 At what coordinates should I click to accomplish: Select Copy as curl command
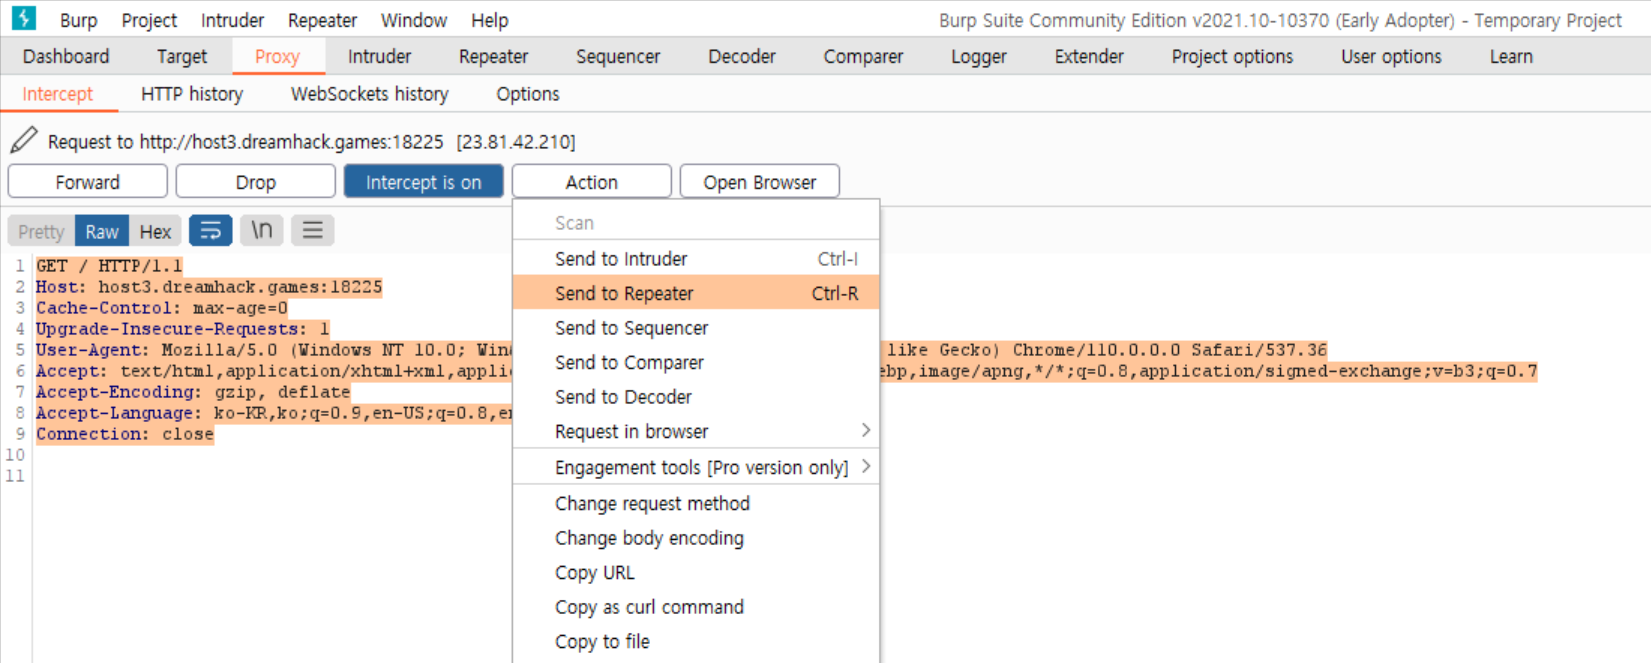tap(696, 607)
